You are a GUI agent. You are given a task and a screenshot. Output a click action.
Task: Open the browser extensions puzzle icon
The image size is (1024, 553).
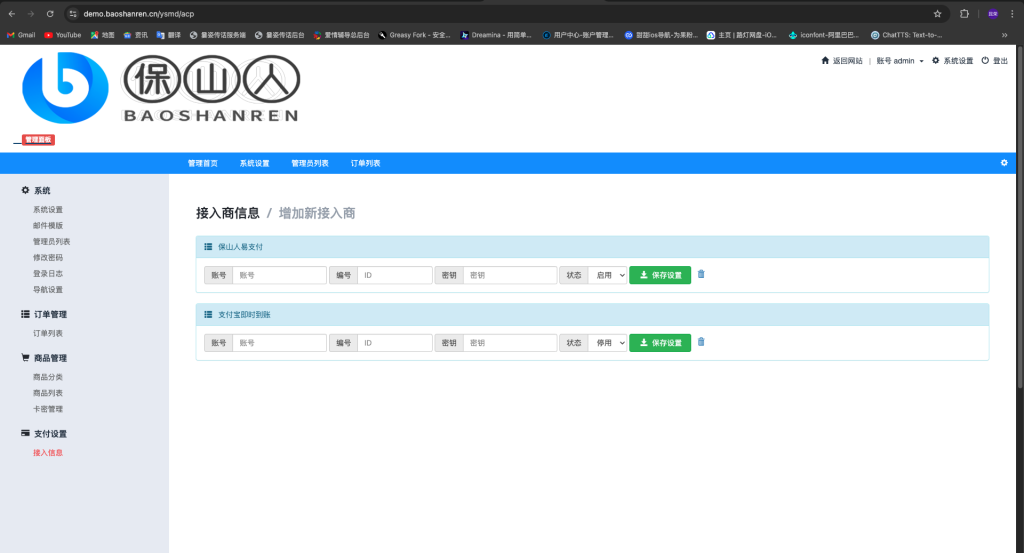(965, 14)
